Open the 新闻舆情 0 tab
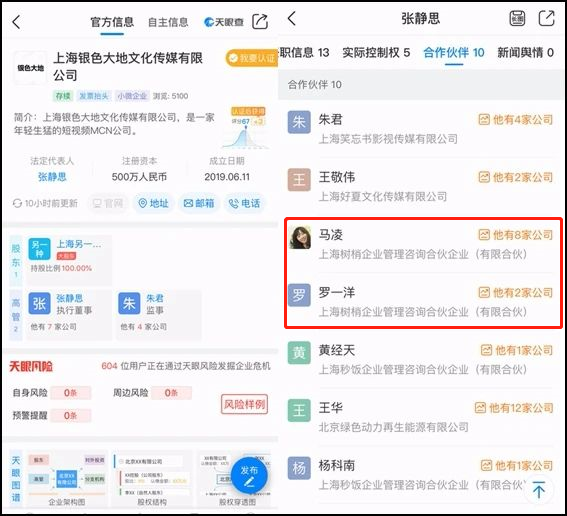Screen dimensions: 567x516 click(x=525, y=53)
